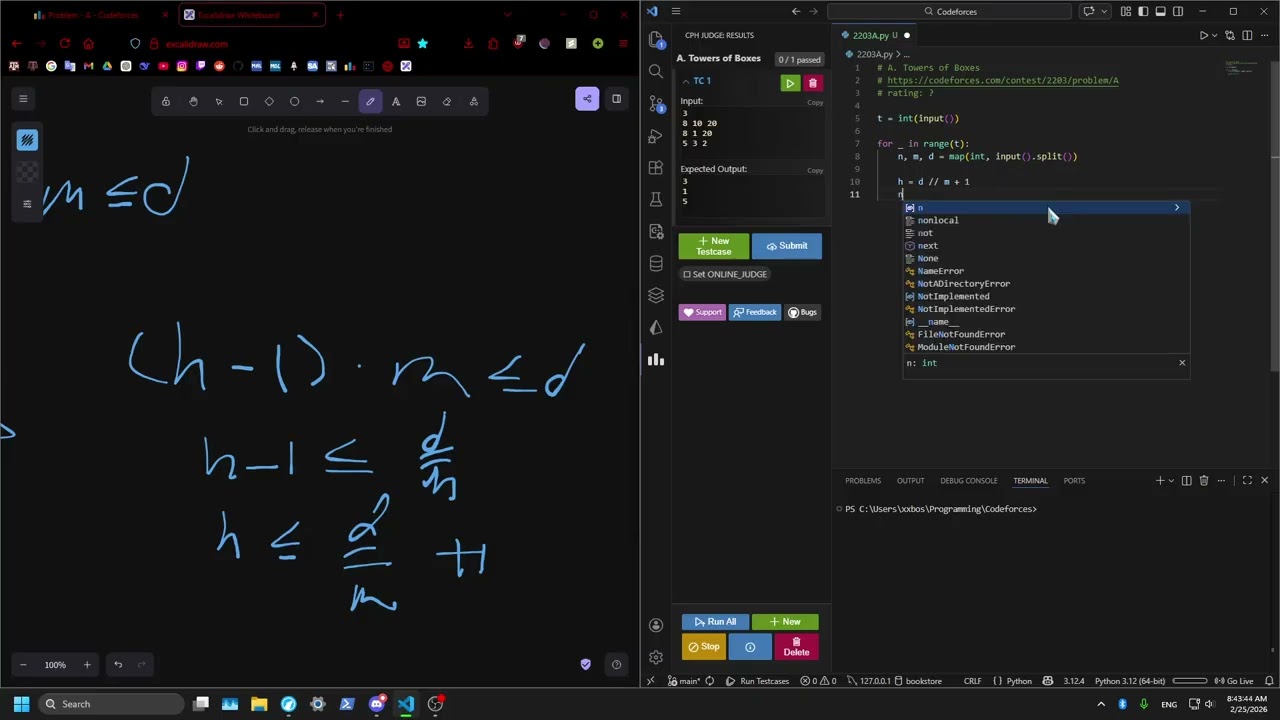Open the CPH Judge bar-chart sidebar icon
Viewport: 1280px width, 720px height.
(x=656, y=360)
